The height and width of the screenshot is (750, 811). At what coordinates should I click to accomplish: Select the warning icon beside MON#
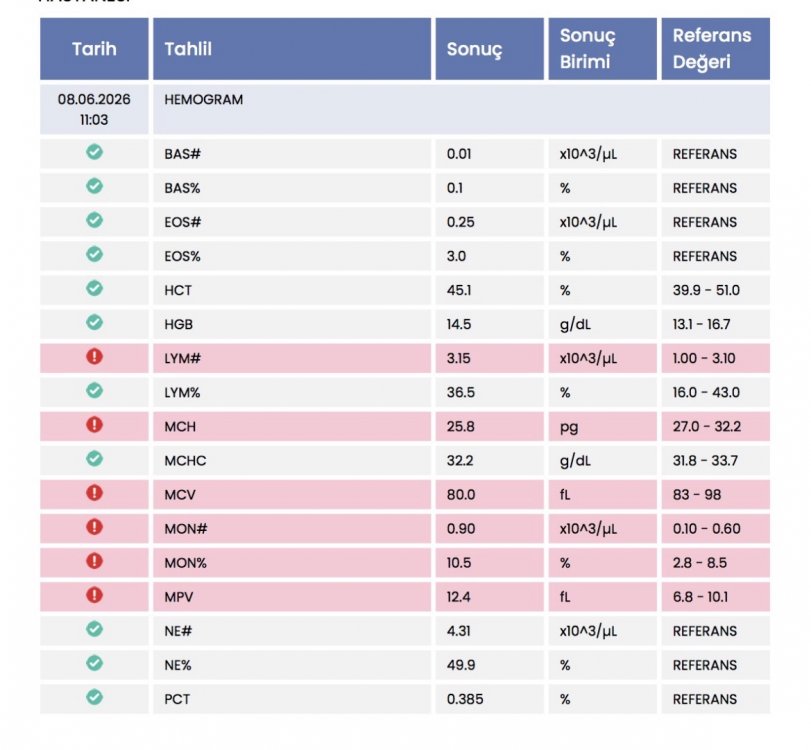click(x=94, y=527)
